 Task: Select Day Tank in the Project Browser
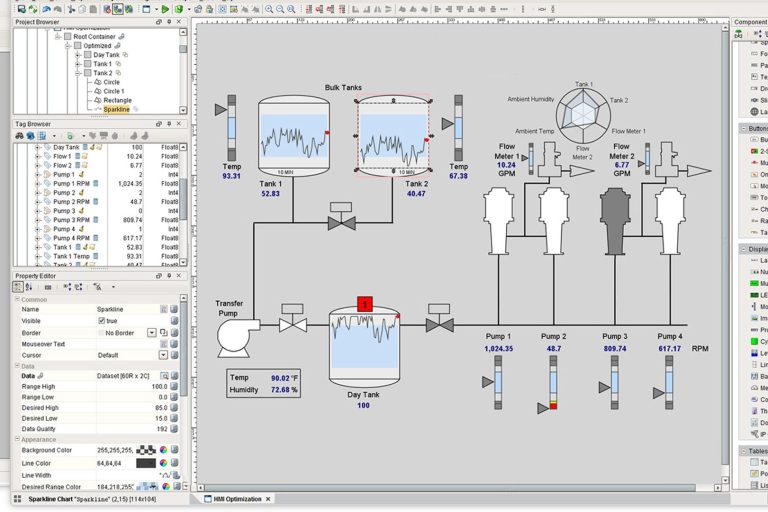[x=106, y=55]
